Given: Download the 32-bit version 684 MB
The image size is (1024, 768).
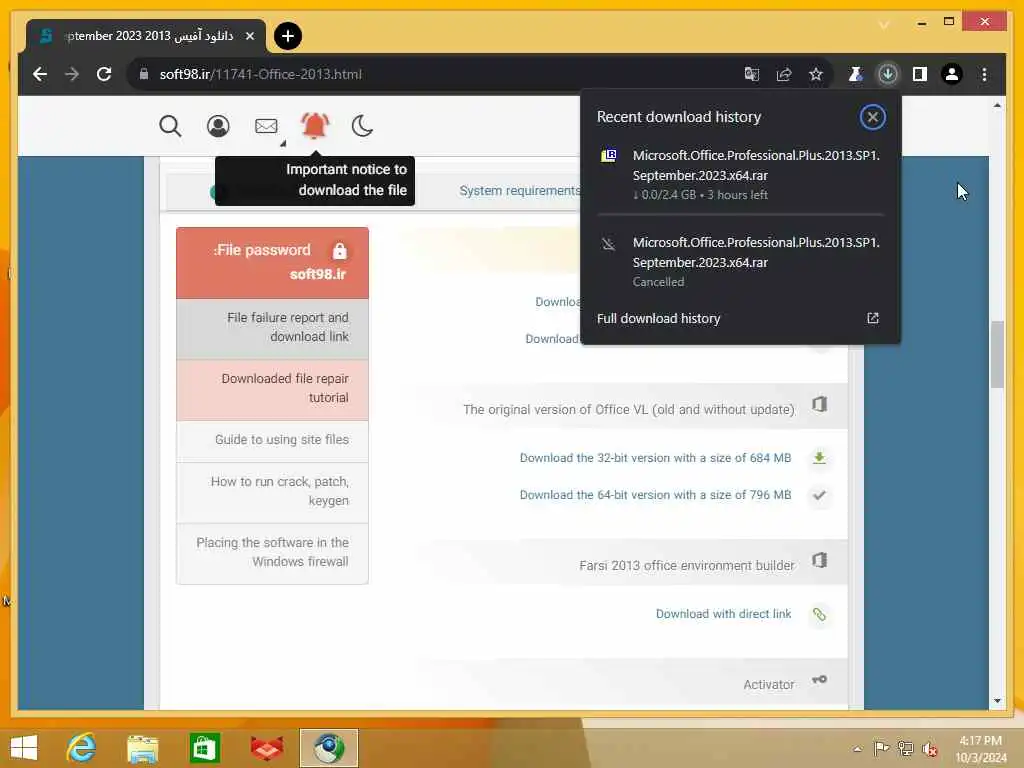Looking at the screenshot, I should (x=655, y=458).
